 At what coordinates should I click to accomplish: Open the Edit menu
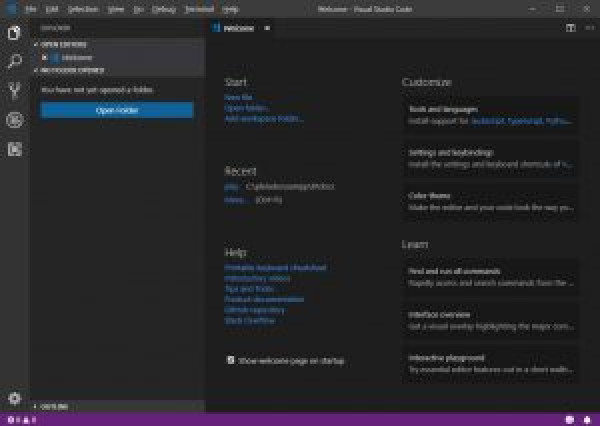52,9
